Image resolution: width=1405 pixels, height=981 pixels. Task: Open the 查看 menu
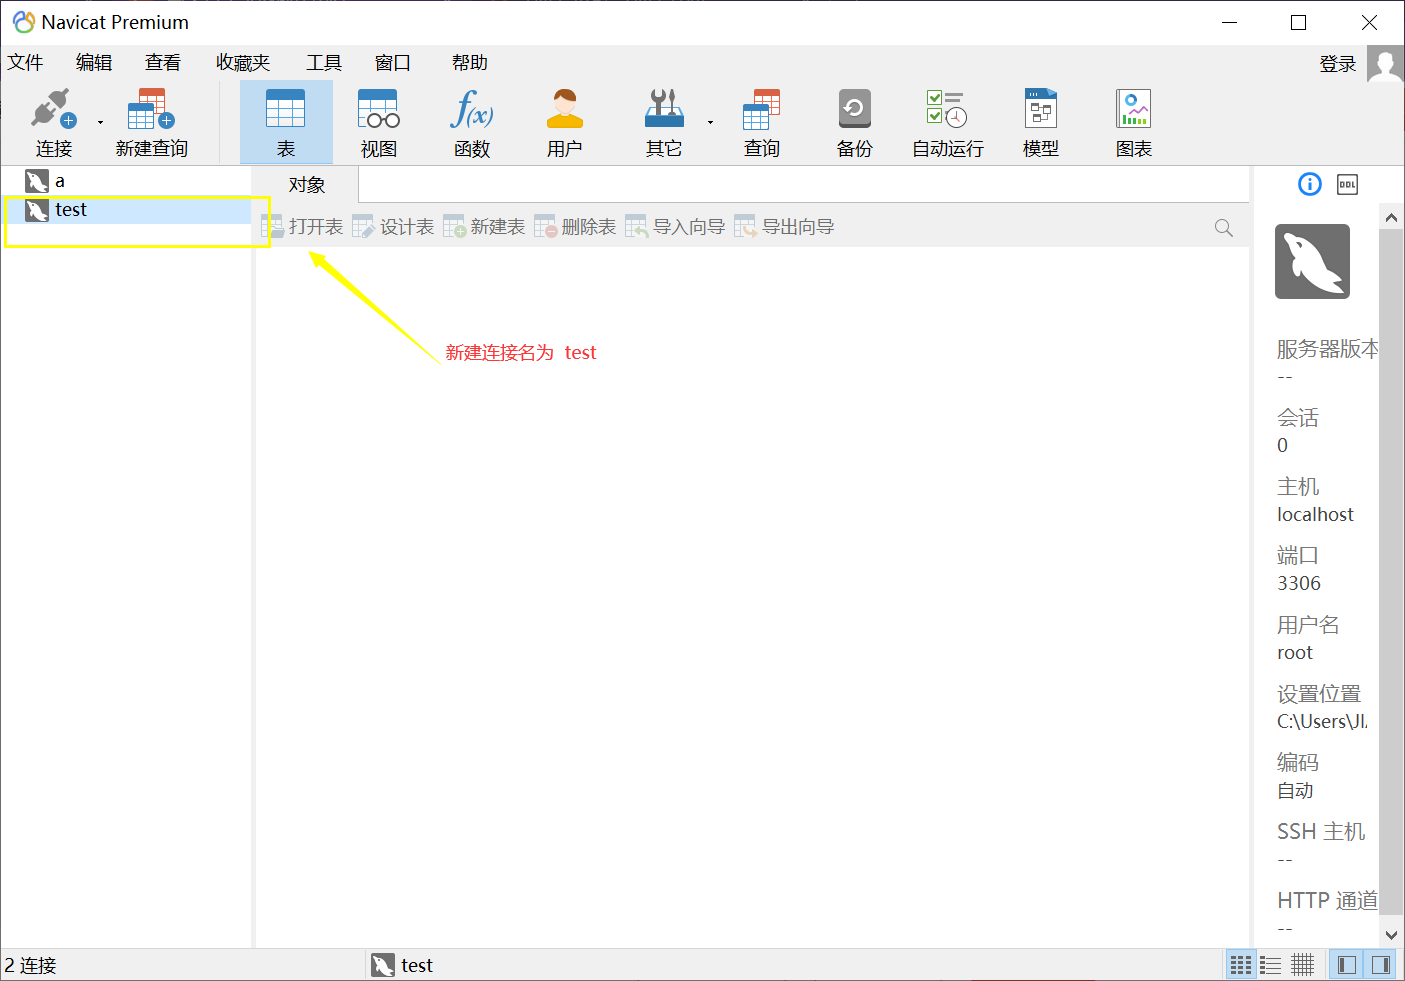point(163,63)
